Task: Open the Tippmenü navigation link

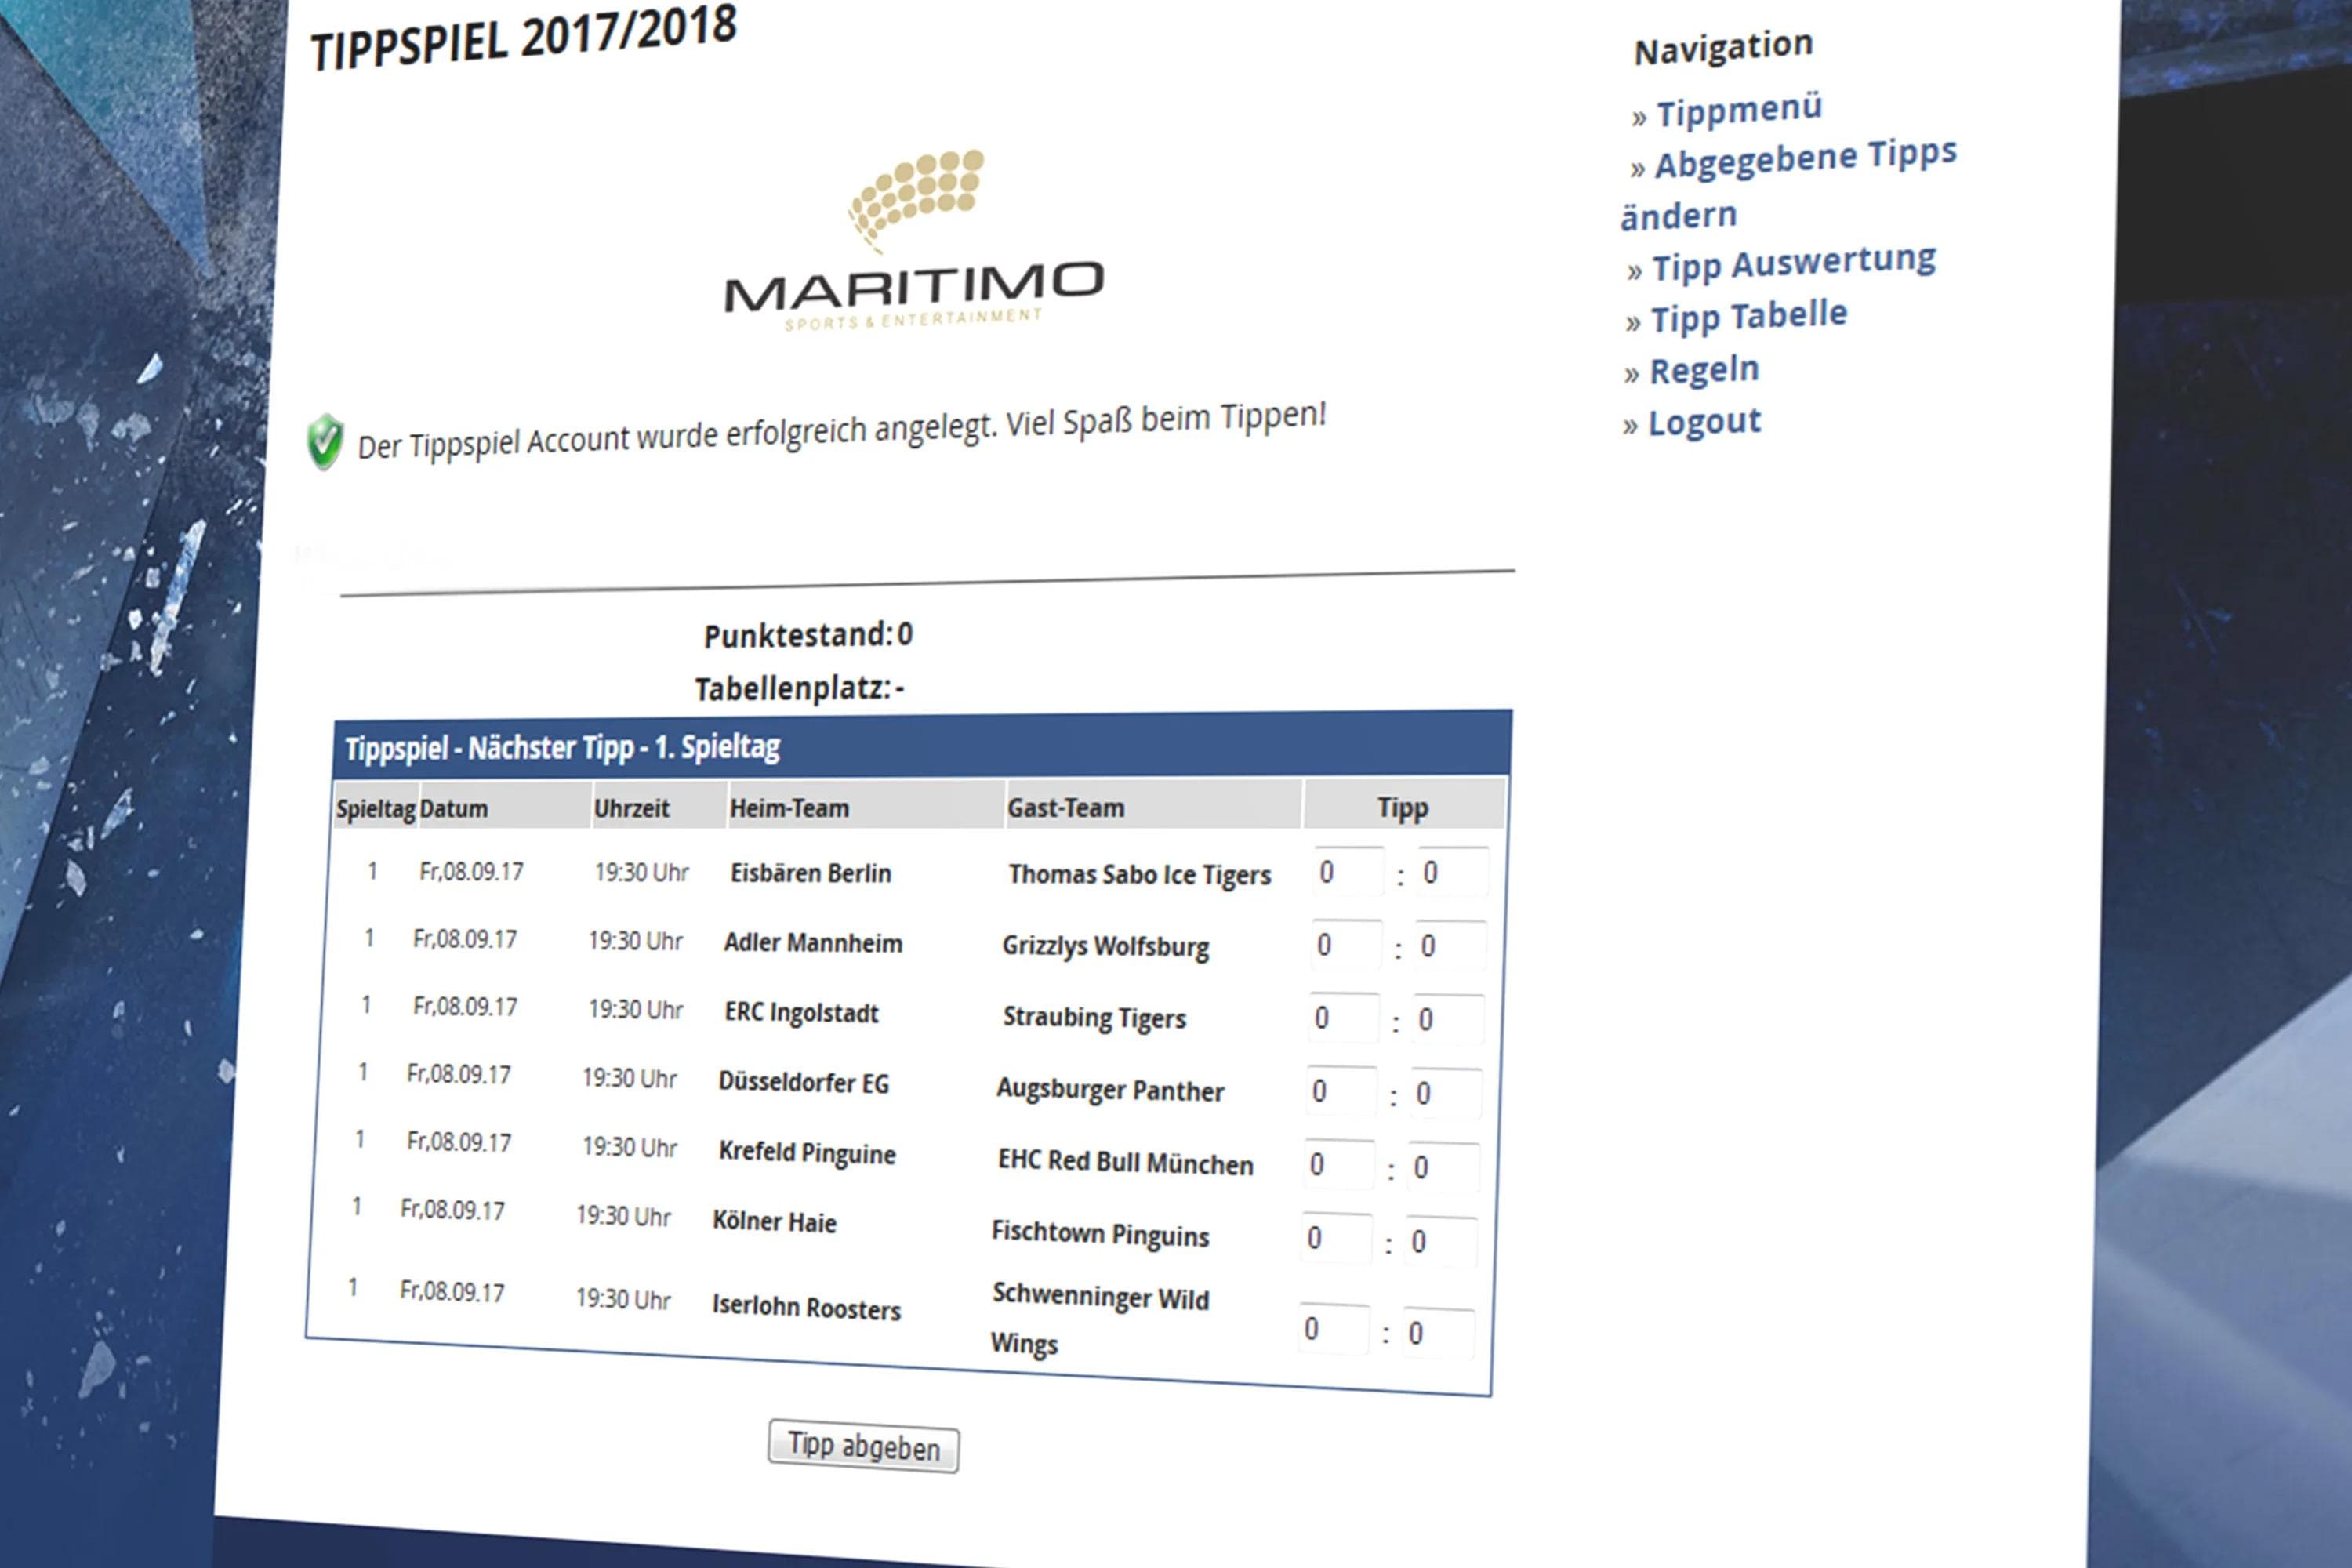Action: click(x=1738, y=110)
